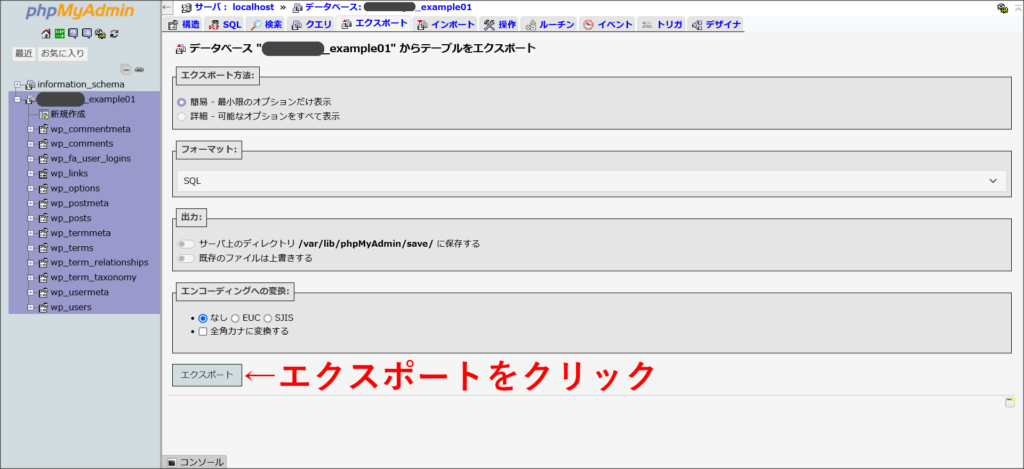Viewport: 1024px width, 469px height.
Task: Click the データベース _example01 breadcrumb link
Action: pos(389,7)
